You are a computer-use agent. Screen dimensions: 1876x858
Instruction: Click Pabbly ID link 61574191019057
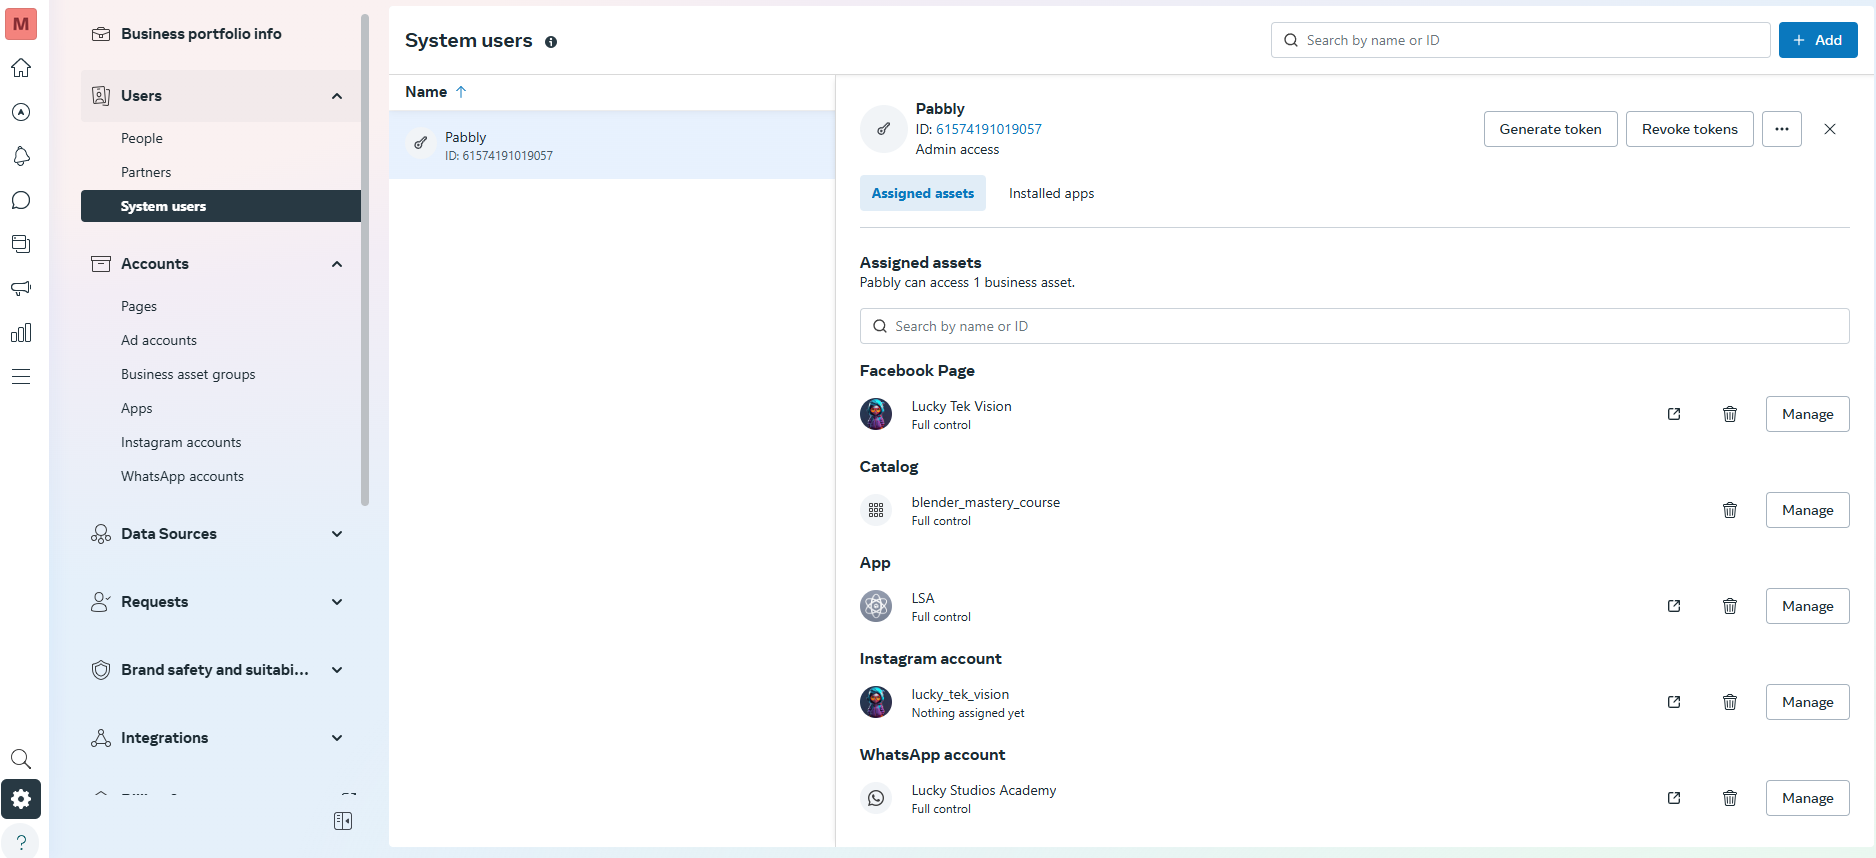point(989,129)
